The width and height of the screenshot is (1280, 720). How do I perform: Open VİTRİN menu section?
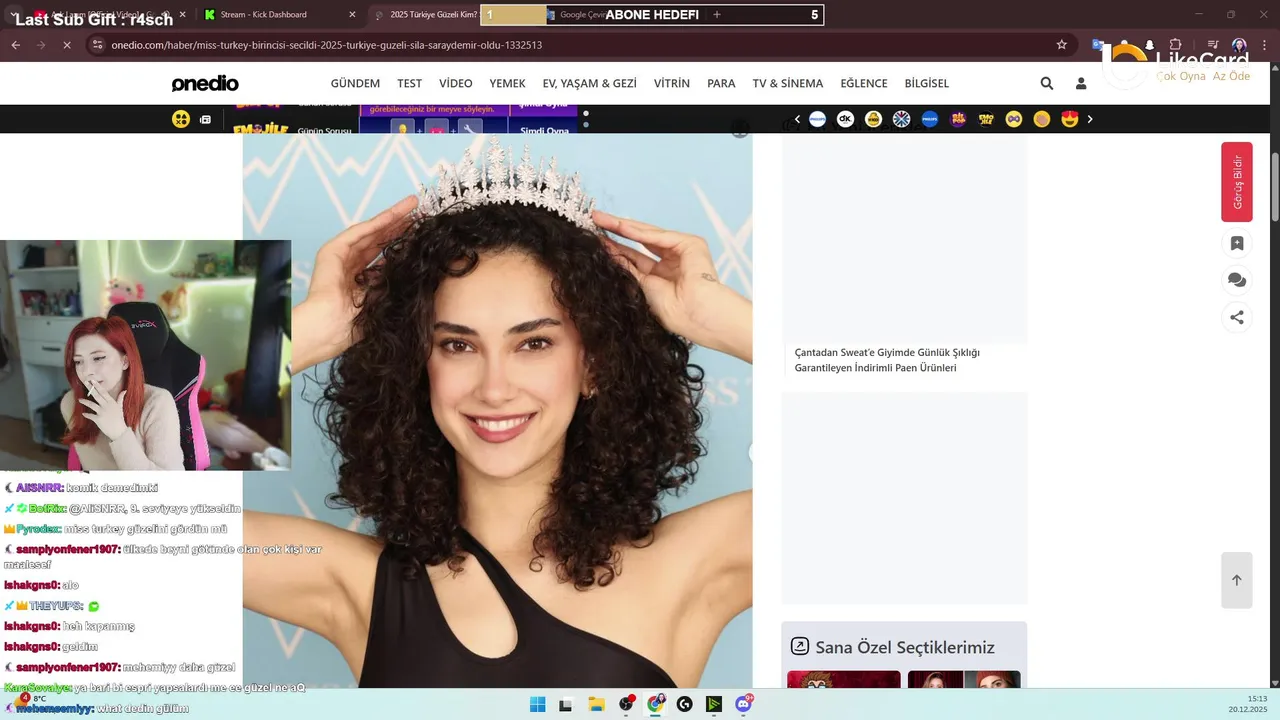[672, 83]
